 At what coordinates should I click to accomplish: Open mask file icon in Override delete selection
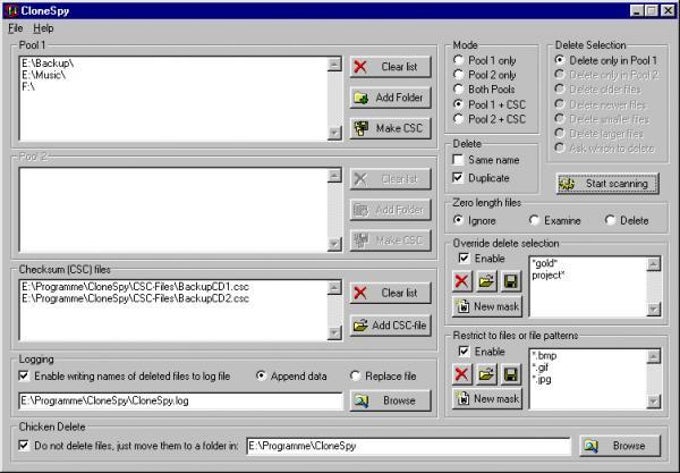coord(486,281)
